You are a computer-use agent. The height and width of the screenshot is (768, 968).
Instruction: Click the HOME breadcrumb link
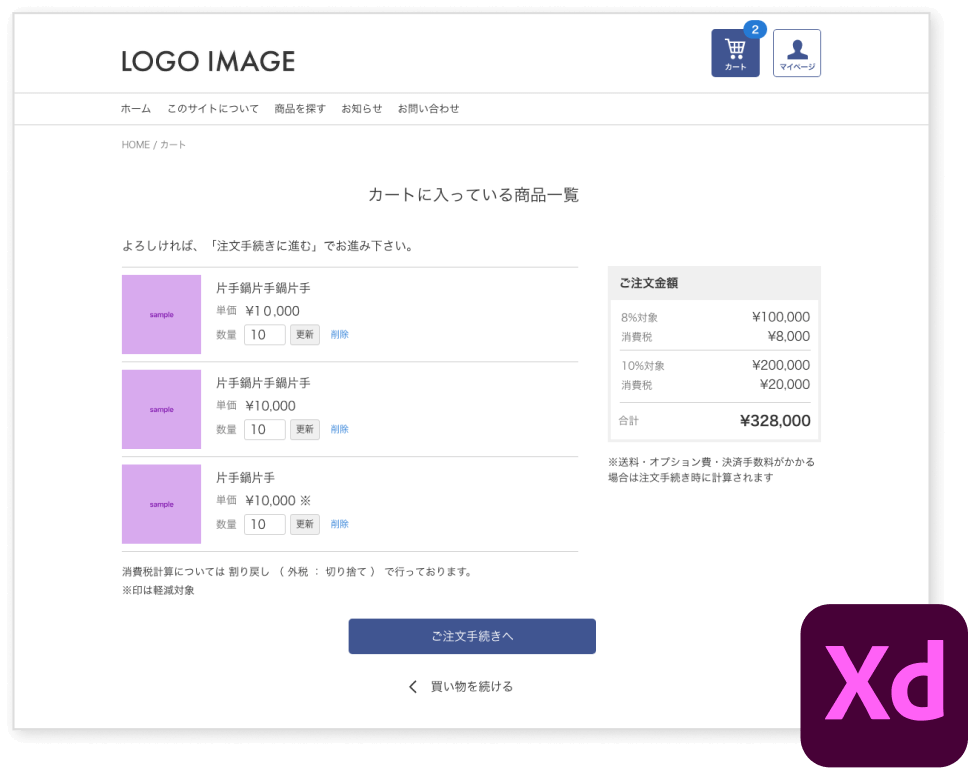pos(135,145)
